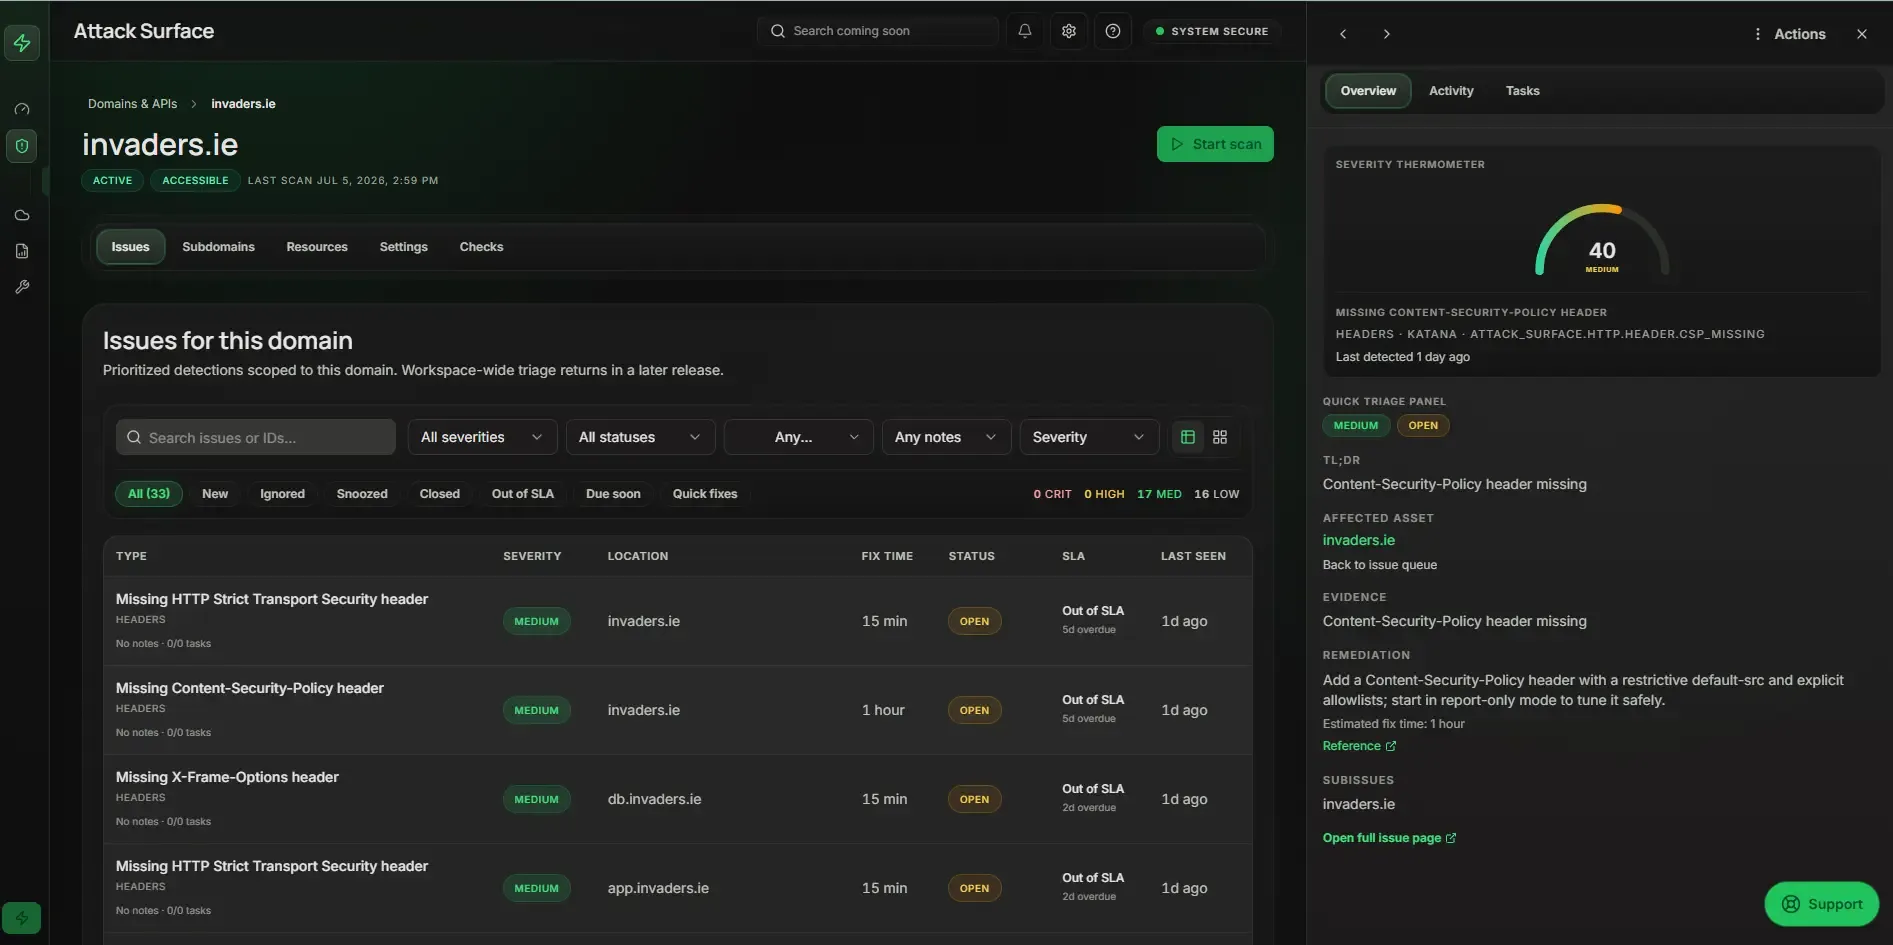Open settings gear icon in header

[1069, 31]
